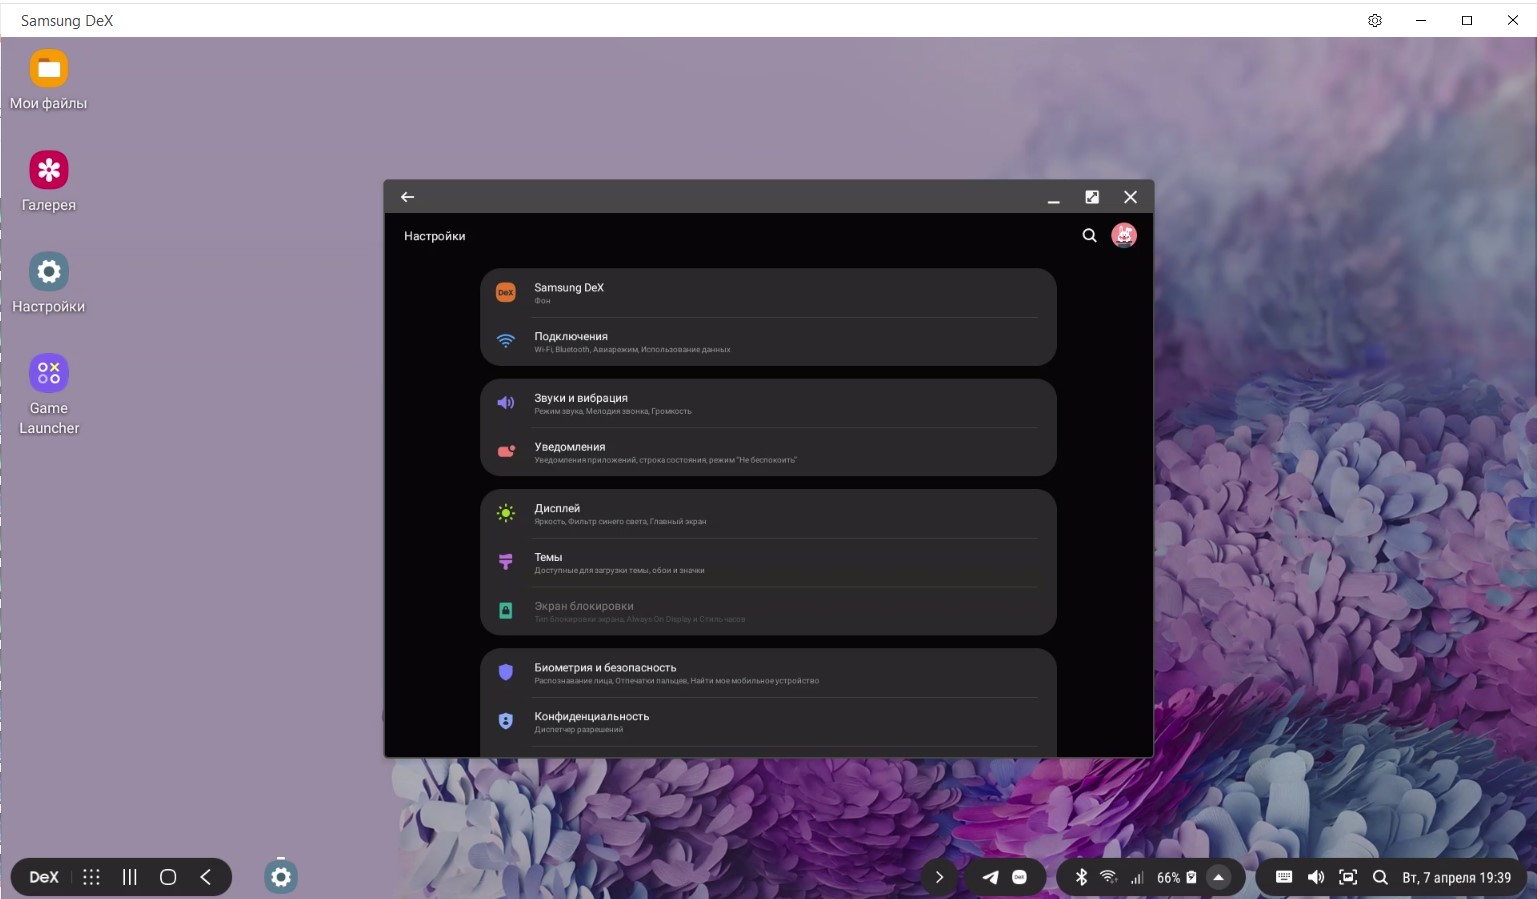1537x899 pixels.
Task: Open the Уведомления settings section
Action: click(x=768, y=452)
